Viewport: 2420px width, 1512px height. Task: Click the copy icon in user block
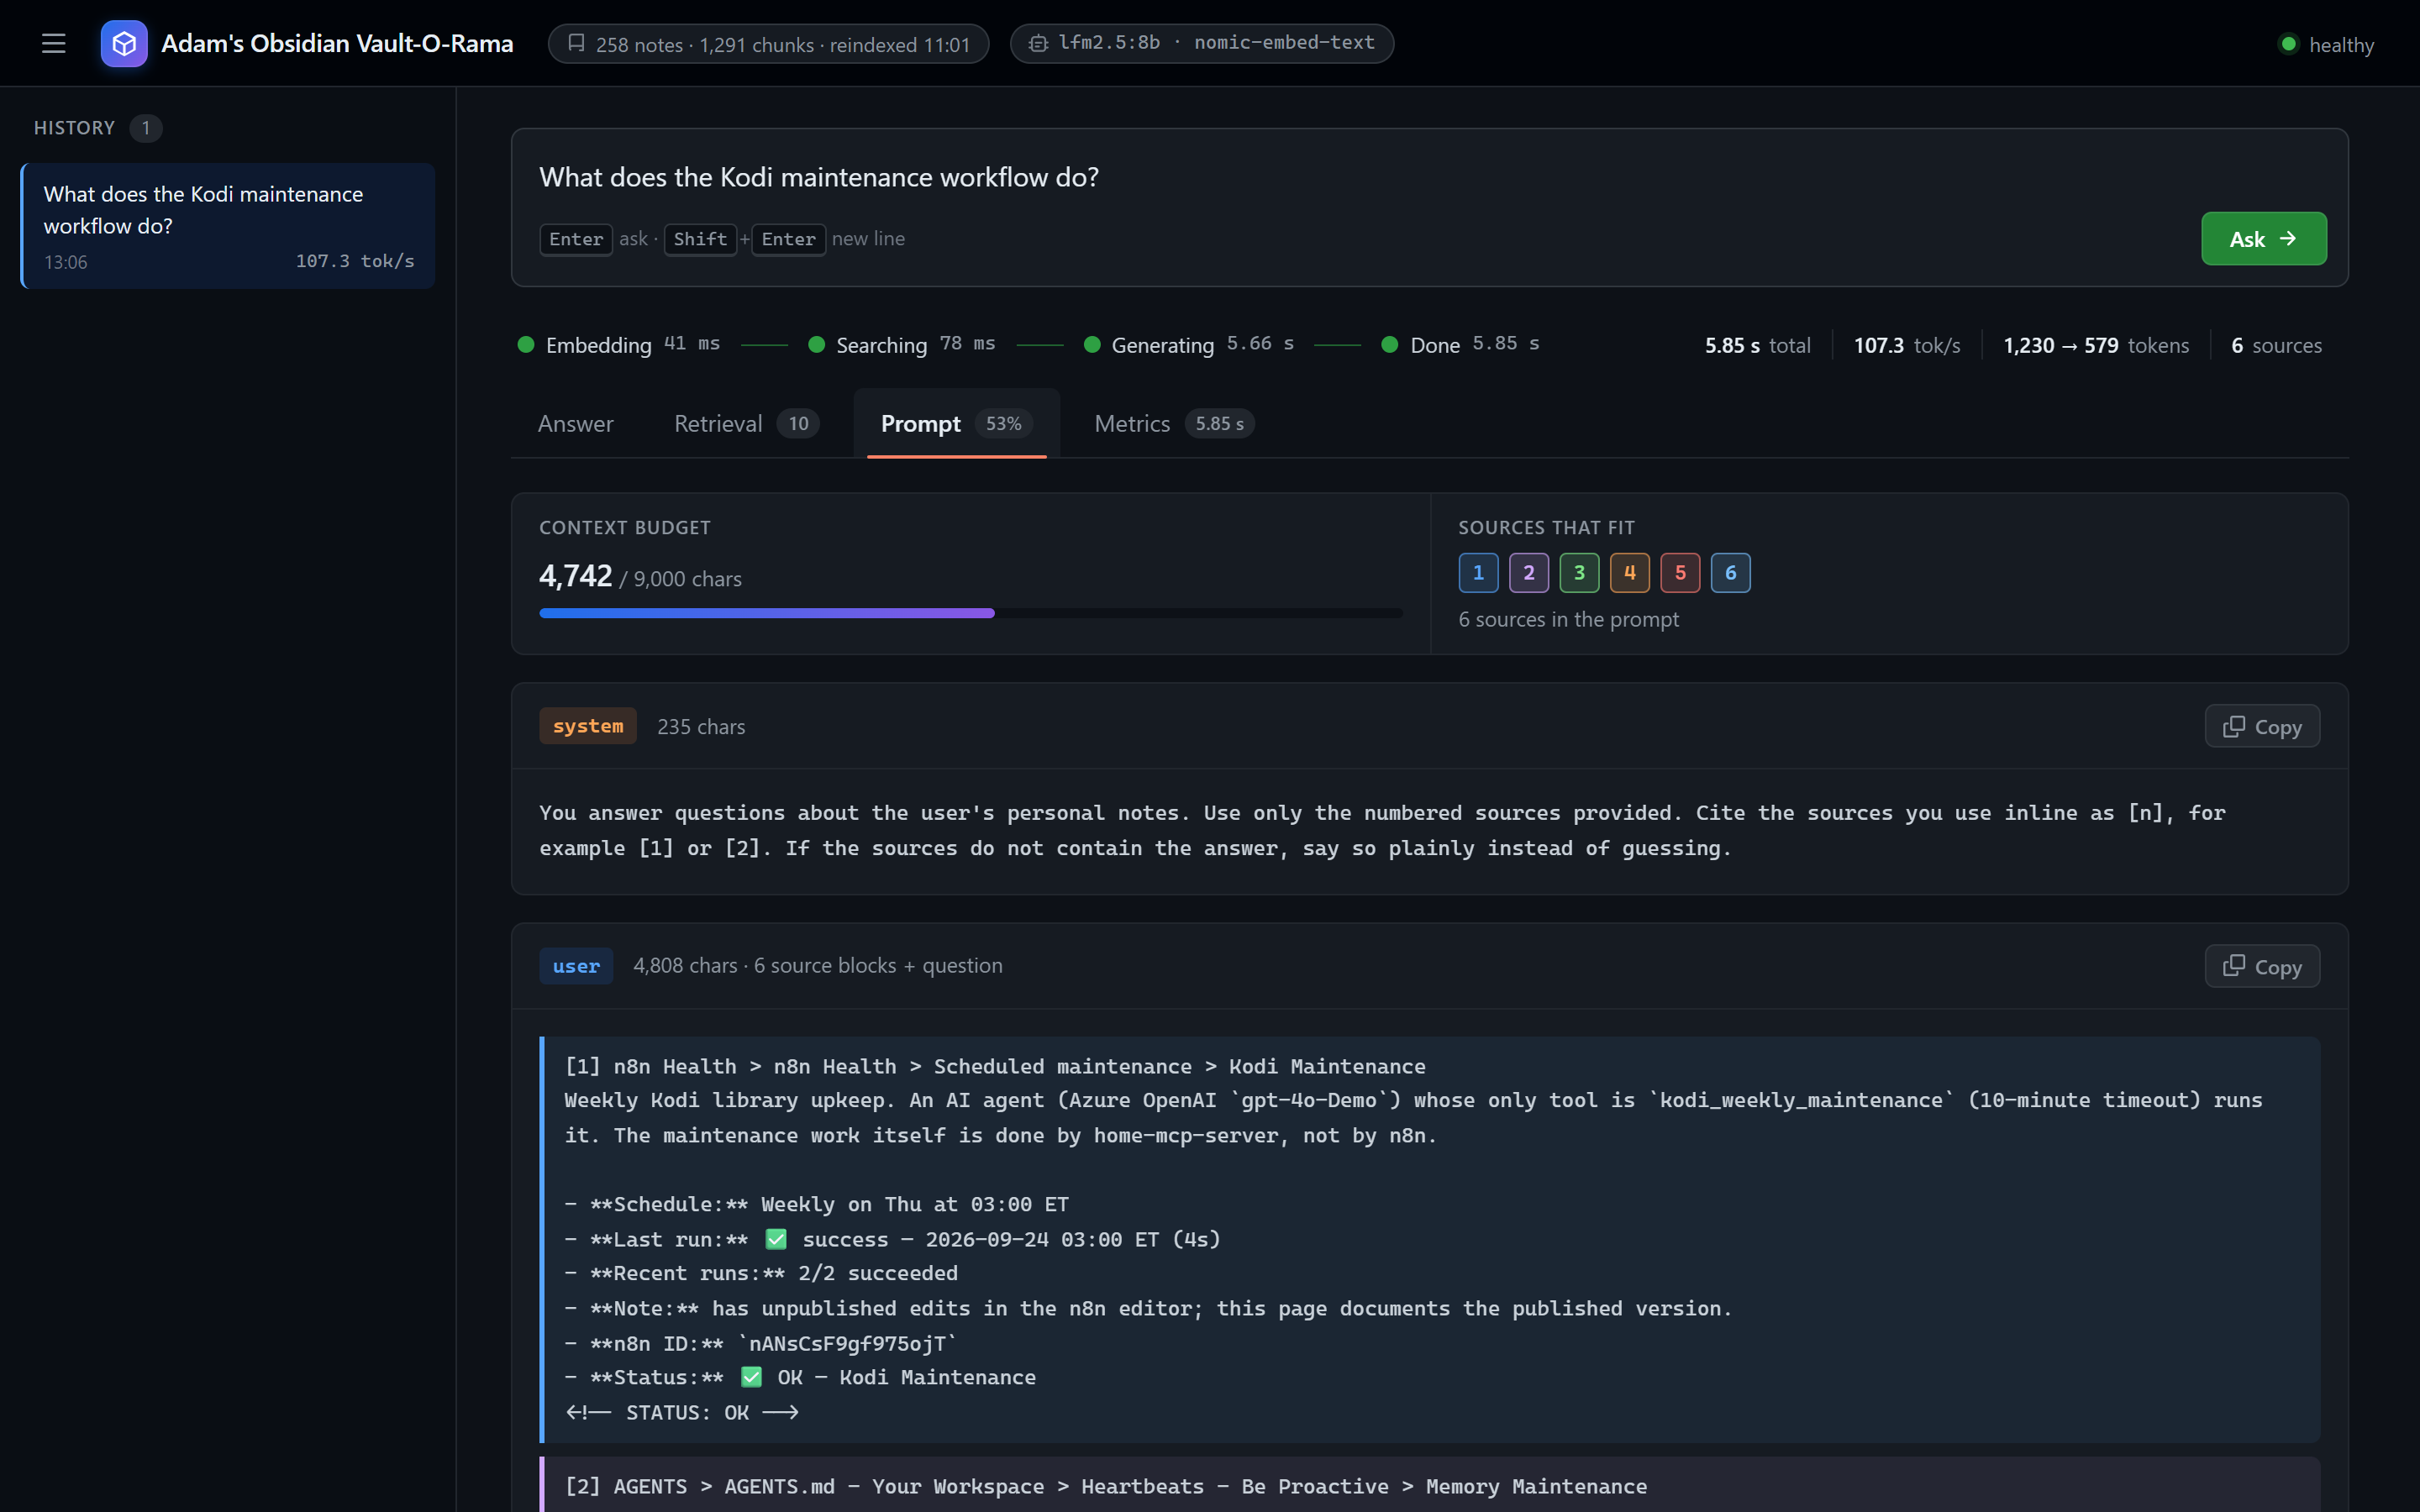[2233, 966]
